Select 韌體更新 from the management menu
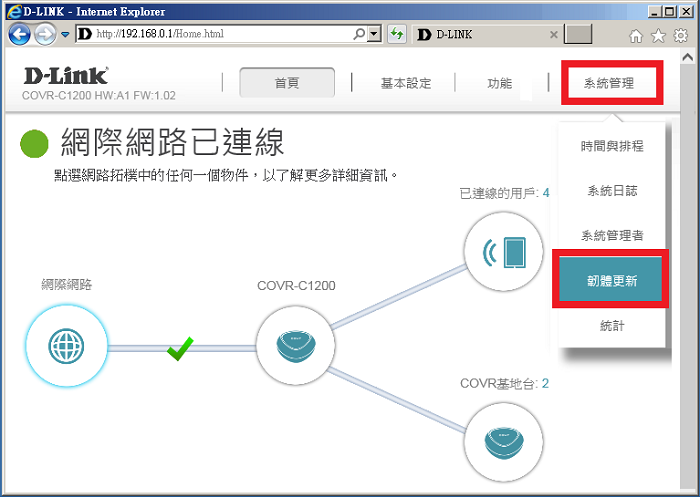Viewport: 700px width, 498px height. pyautogui.click(x=612, y=281)
